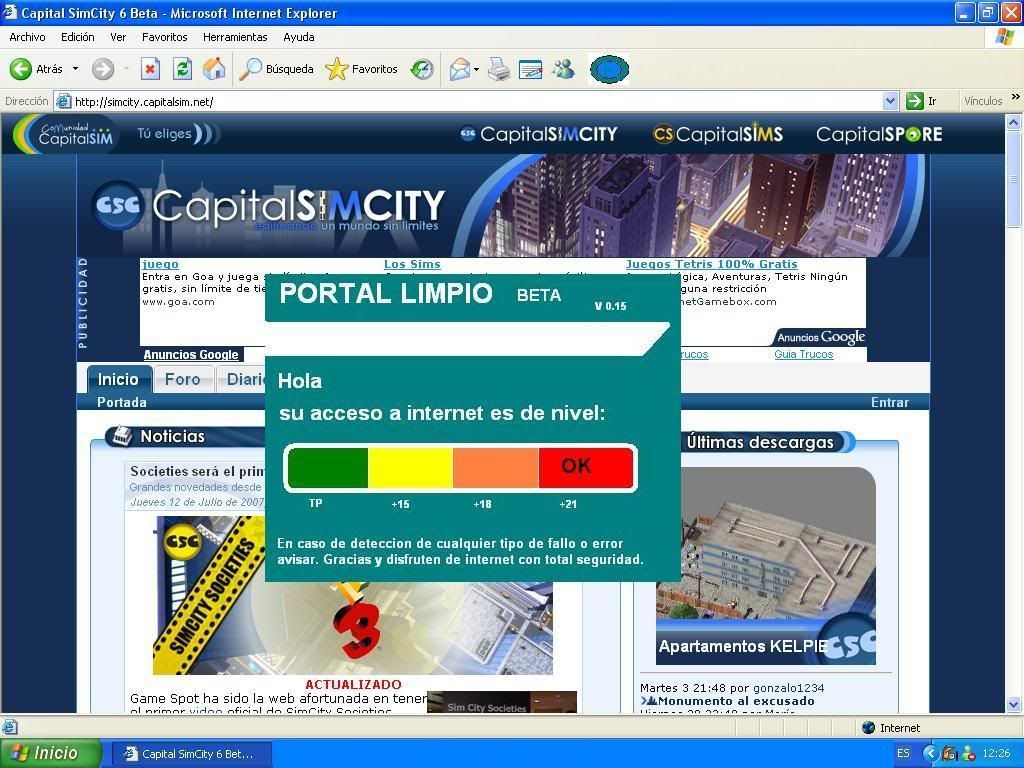Click the CSC CapitalSIMCITY logo in top bar
Viewport: 1024px width, 768px height.
point(538,133)
